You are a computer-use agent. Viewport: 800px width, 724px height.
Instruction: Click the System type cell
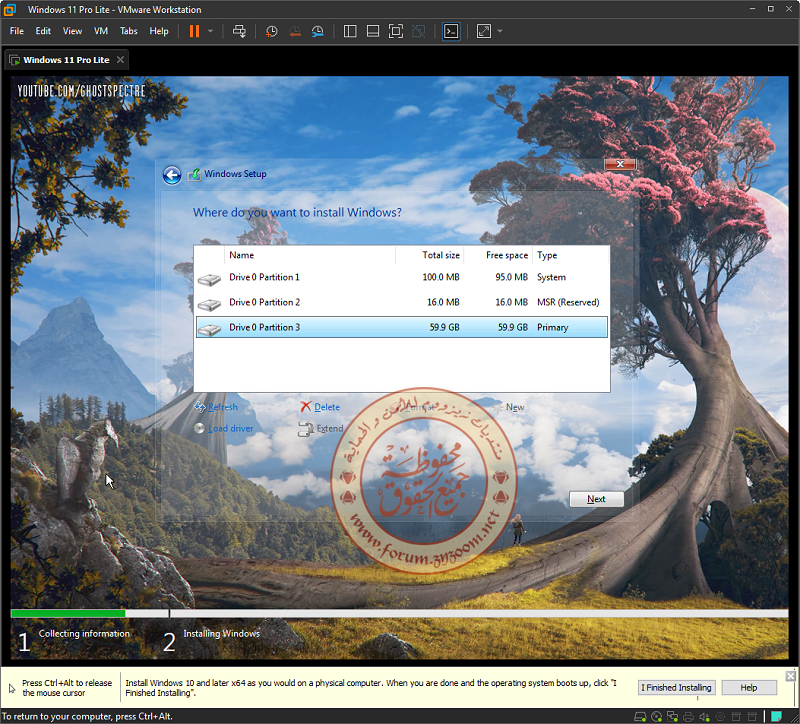click(551, 277)
